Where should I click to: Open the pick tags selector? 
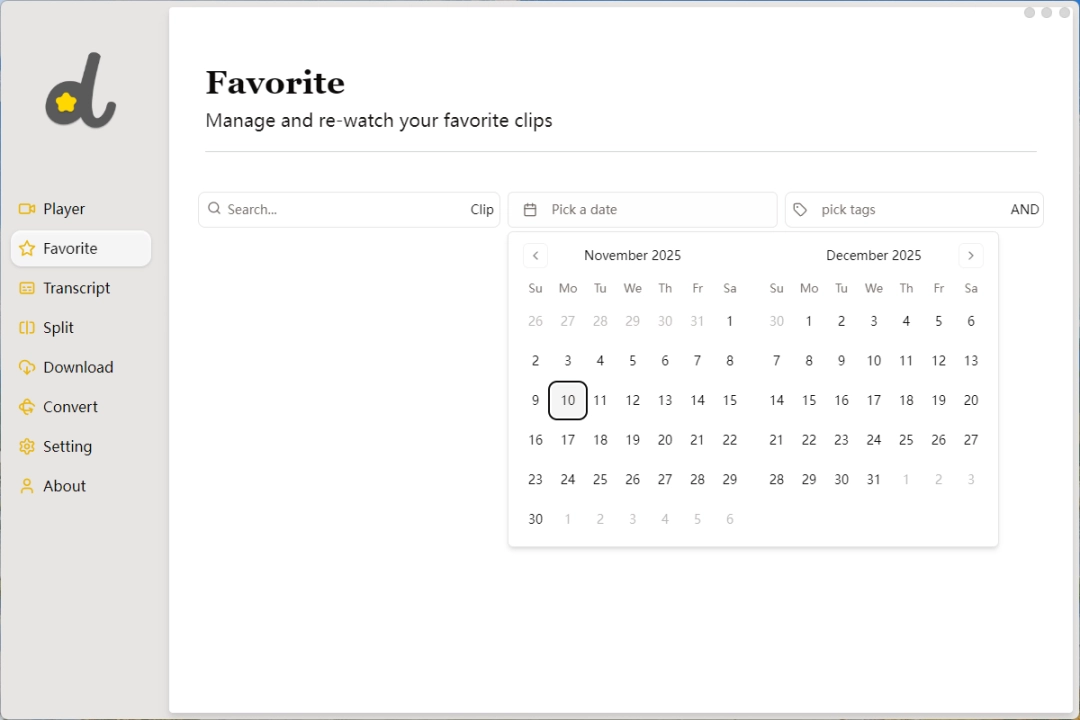900,210
